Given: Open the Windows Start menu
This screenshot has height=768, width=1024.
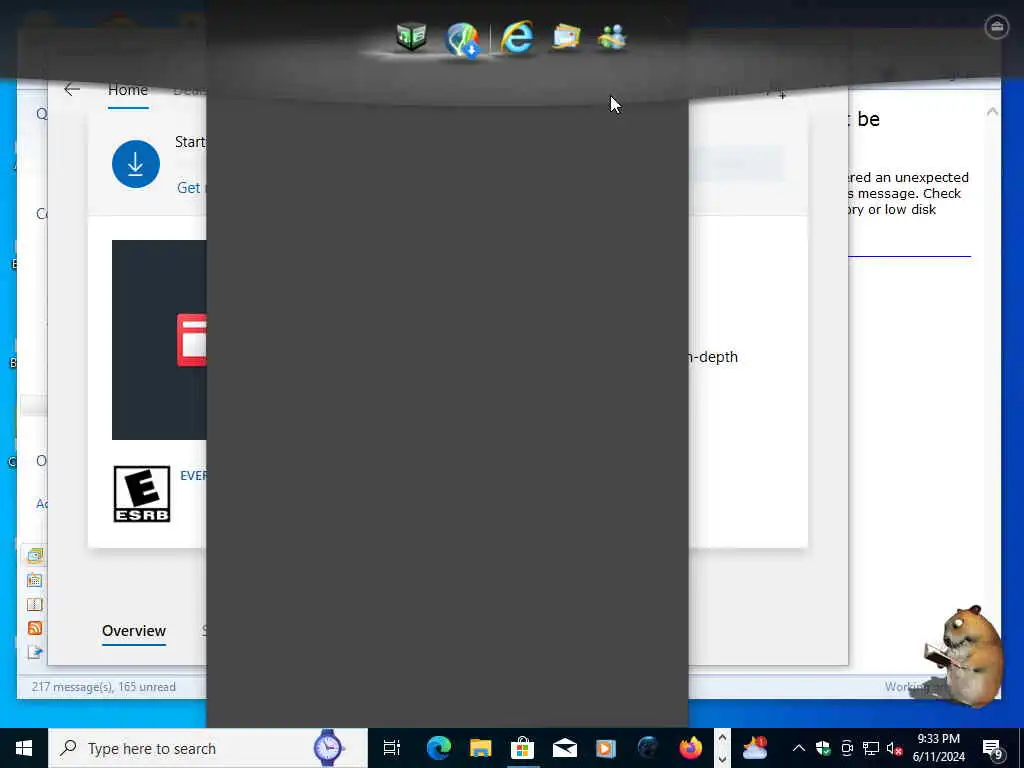Looking at the screenshot, I should (24, 748).
